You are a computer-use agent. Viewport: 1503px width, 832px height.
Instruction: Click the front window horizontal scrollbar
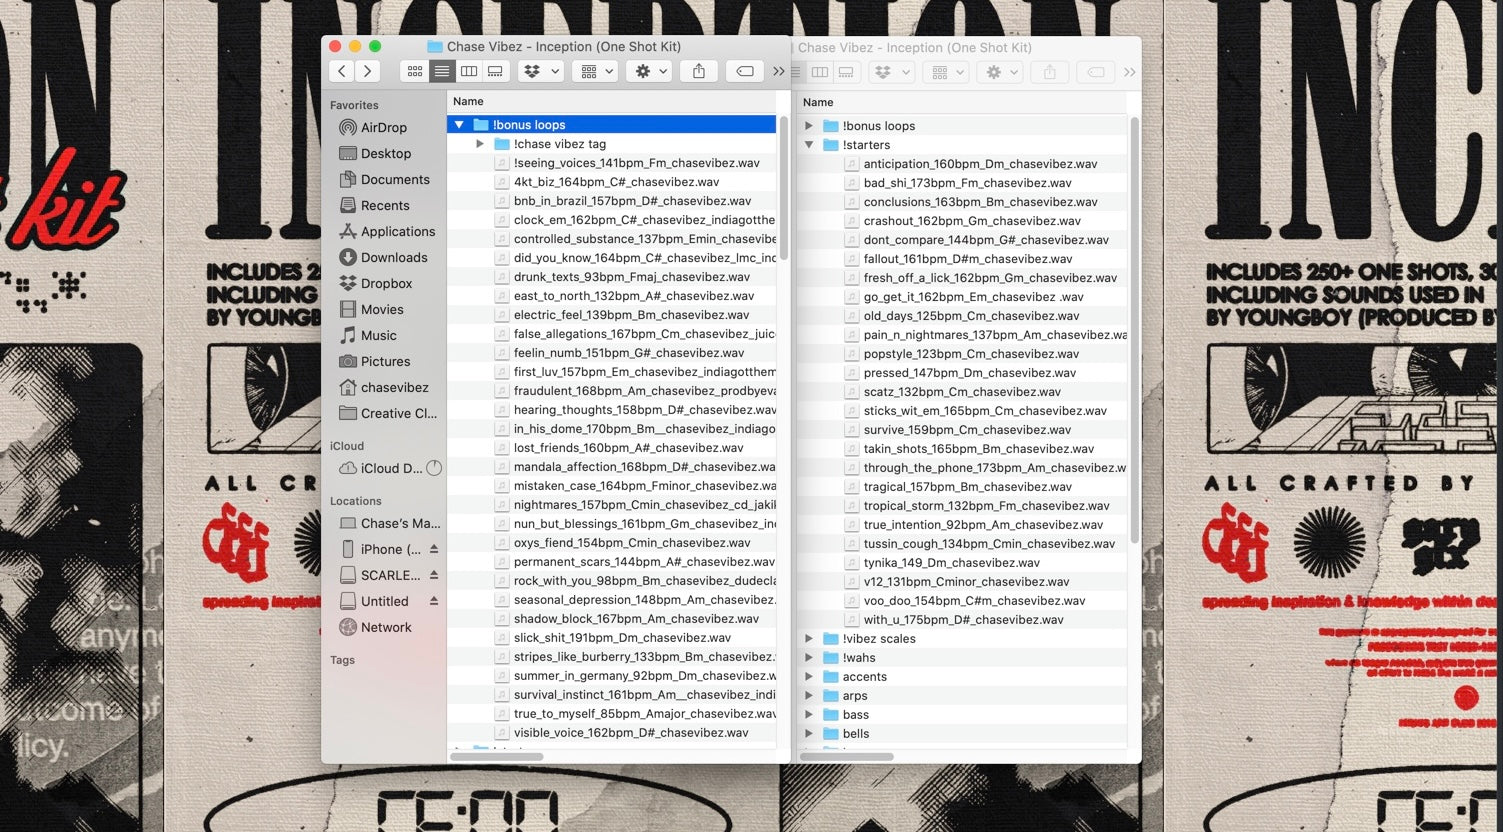[496, 757]
